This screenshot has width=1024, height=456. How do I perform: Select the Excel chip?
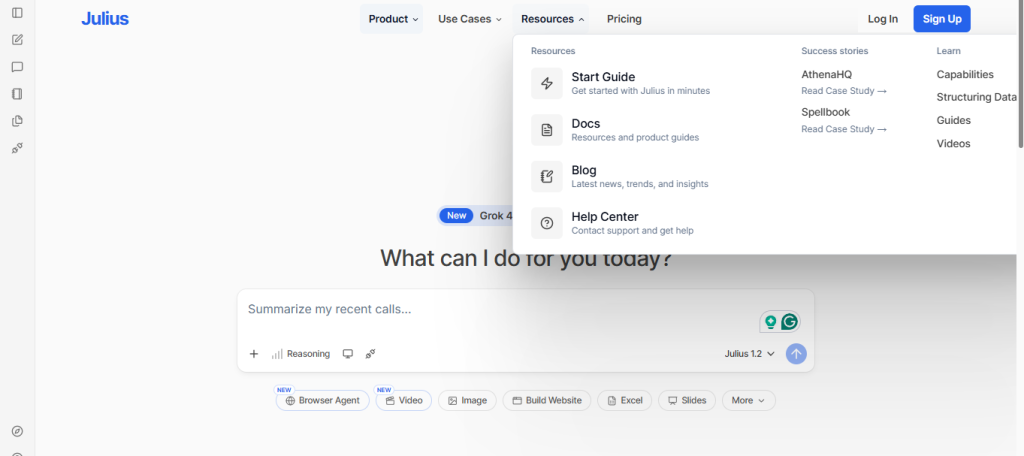tap(624, 400)
